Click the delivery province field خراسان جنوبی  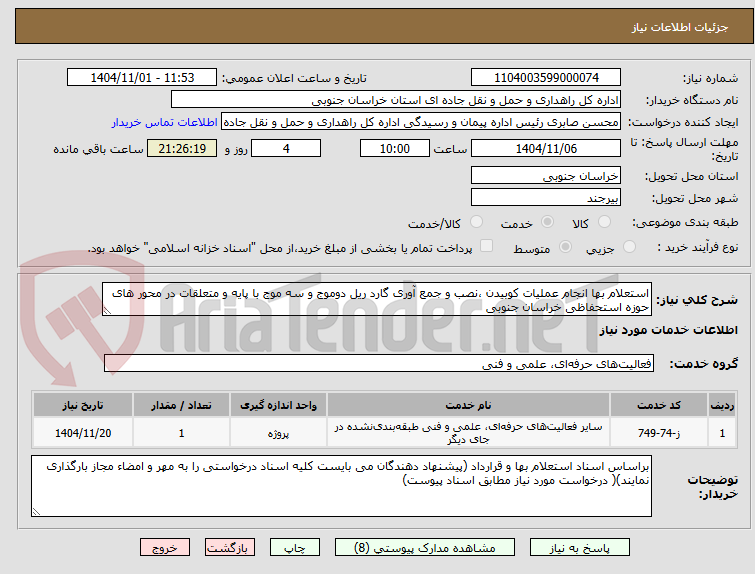[546, 175]
